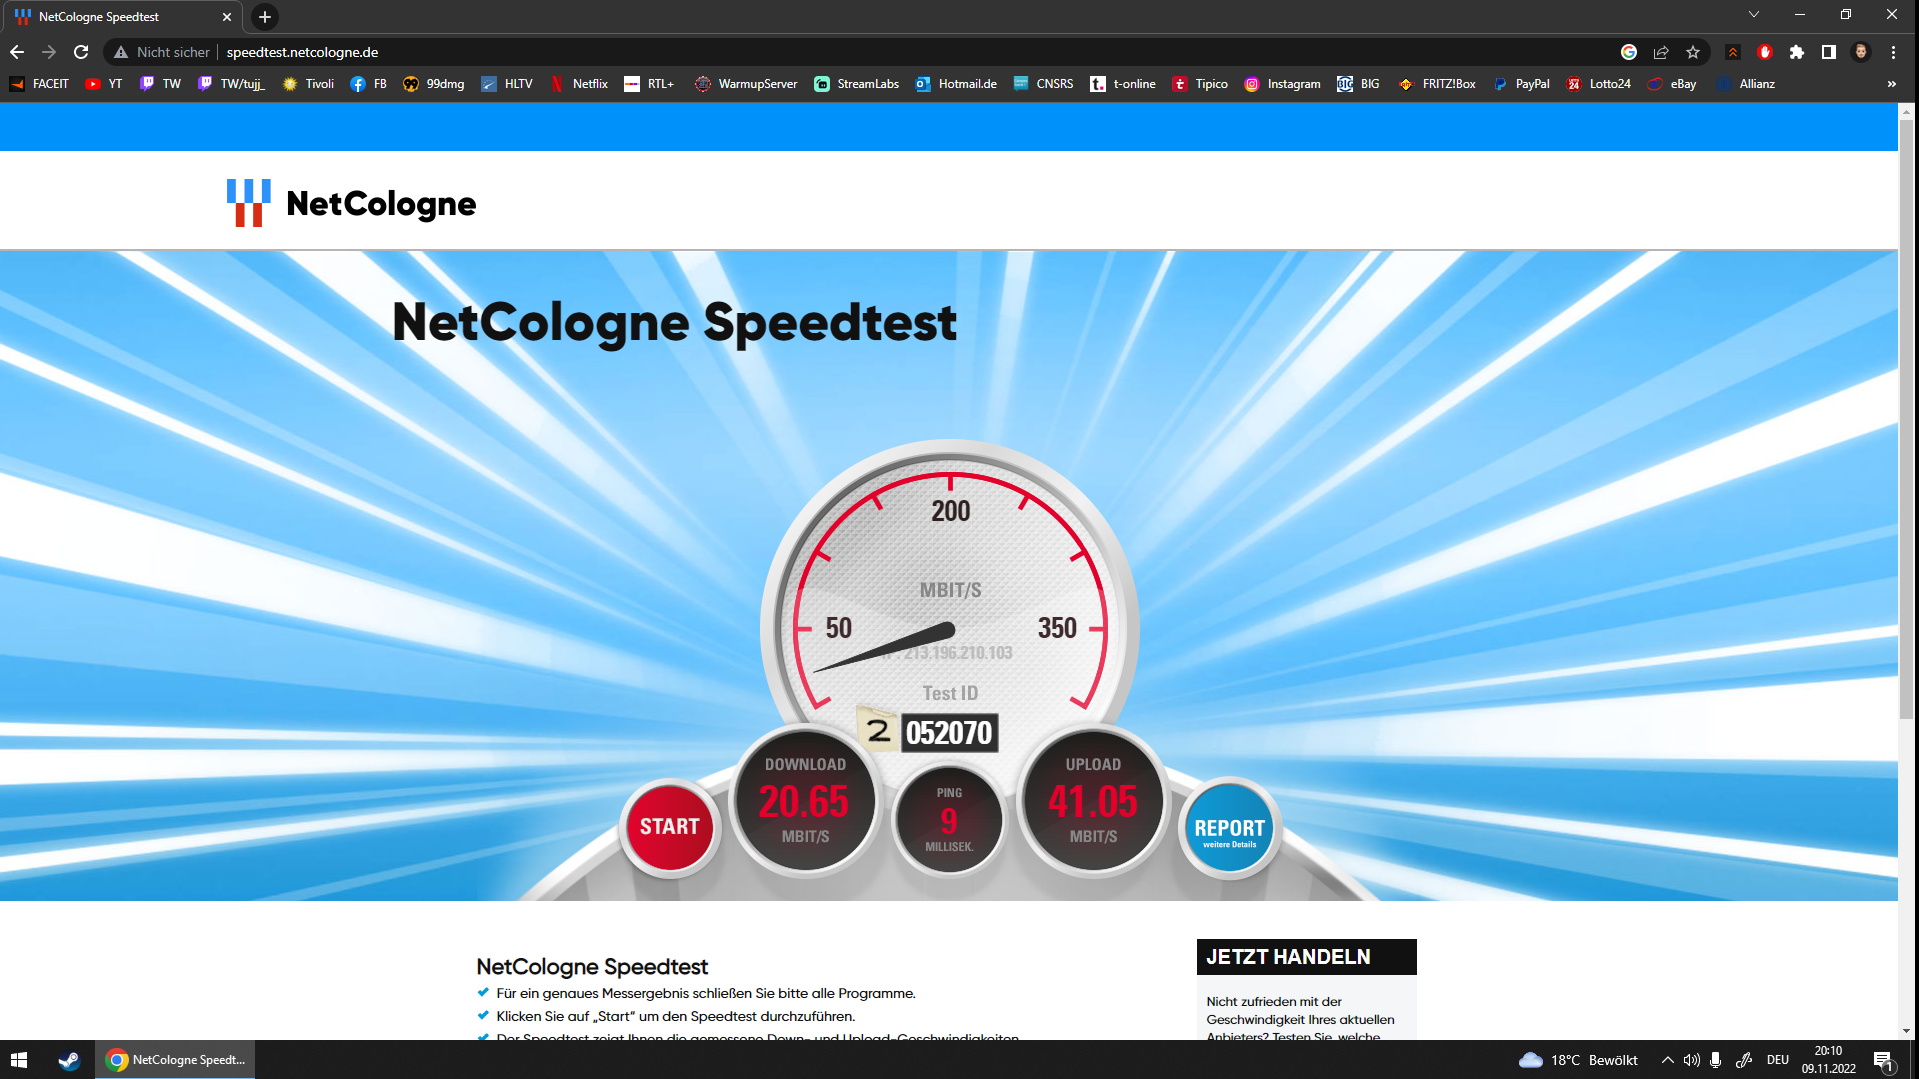Open the Tipico bookmark
This screenshot has height=1079, width=1919.
1200,84
